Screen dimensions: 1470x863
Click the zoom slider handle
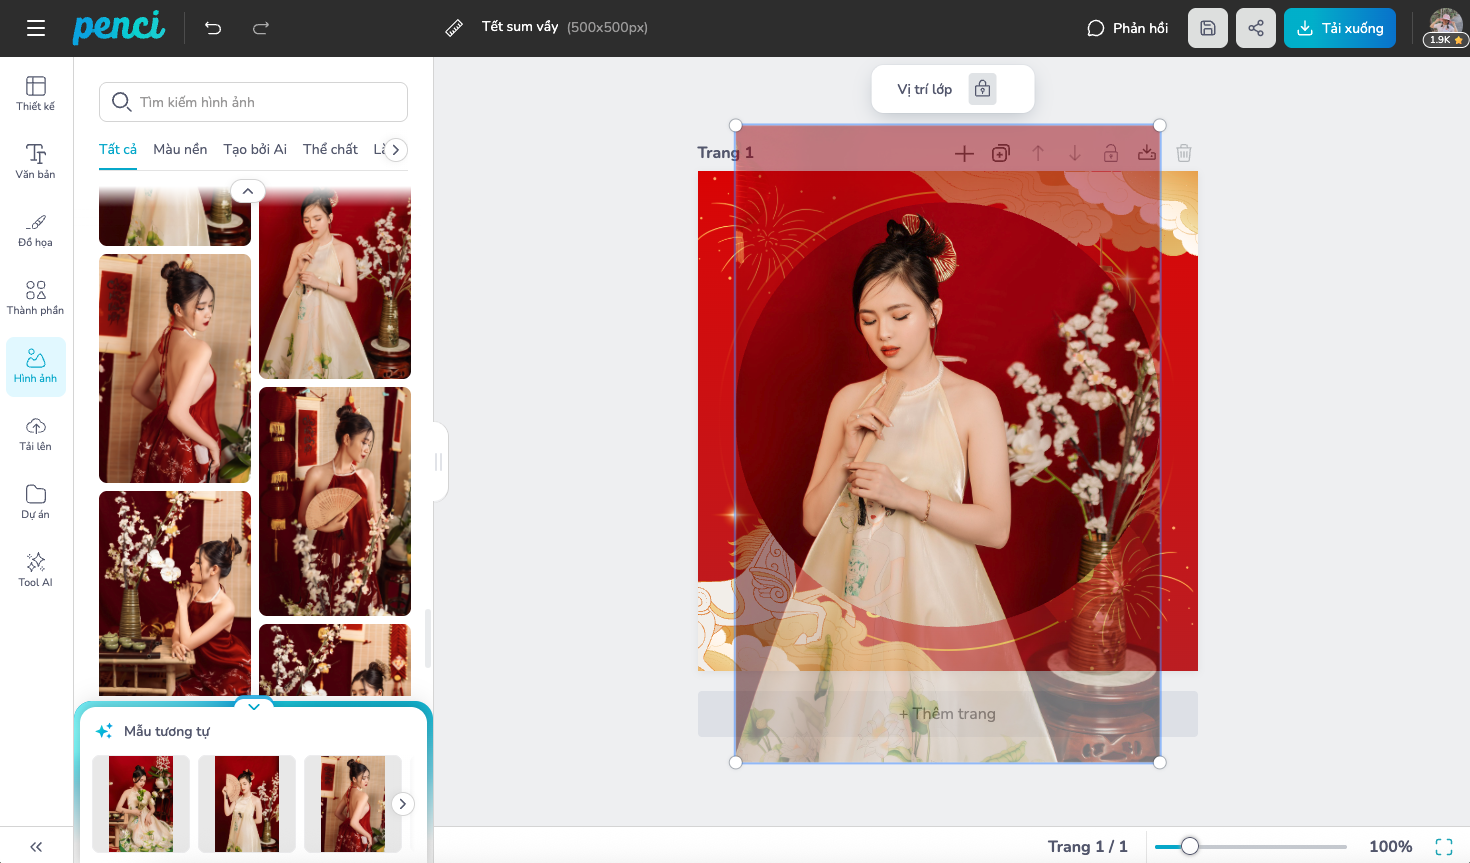(1189, 847)
